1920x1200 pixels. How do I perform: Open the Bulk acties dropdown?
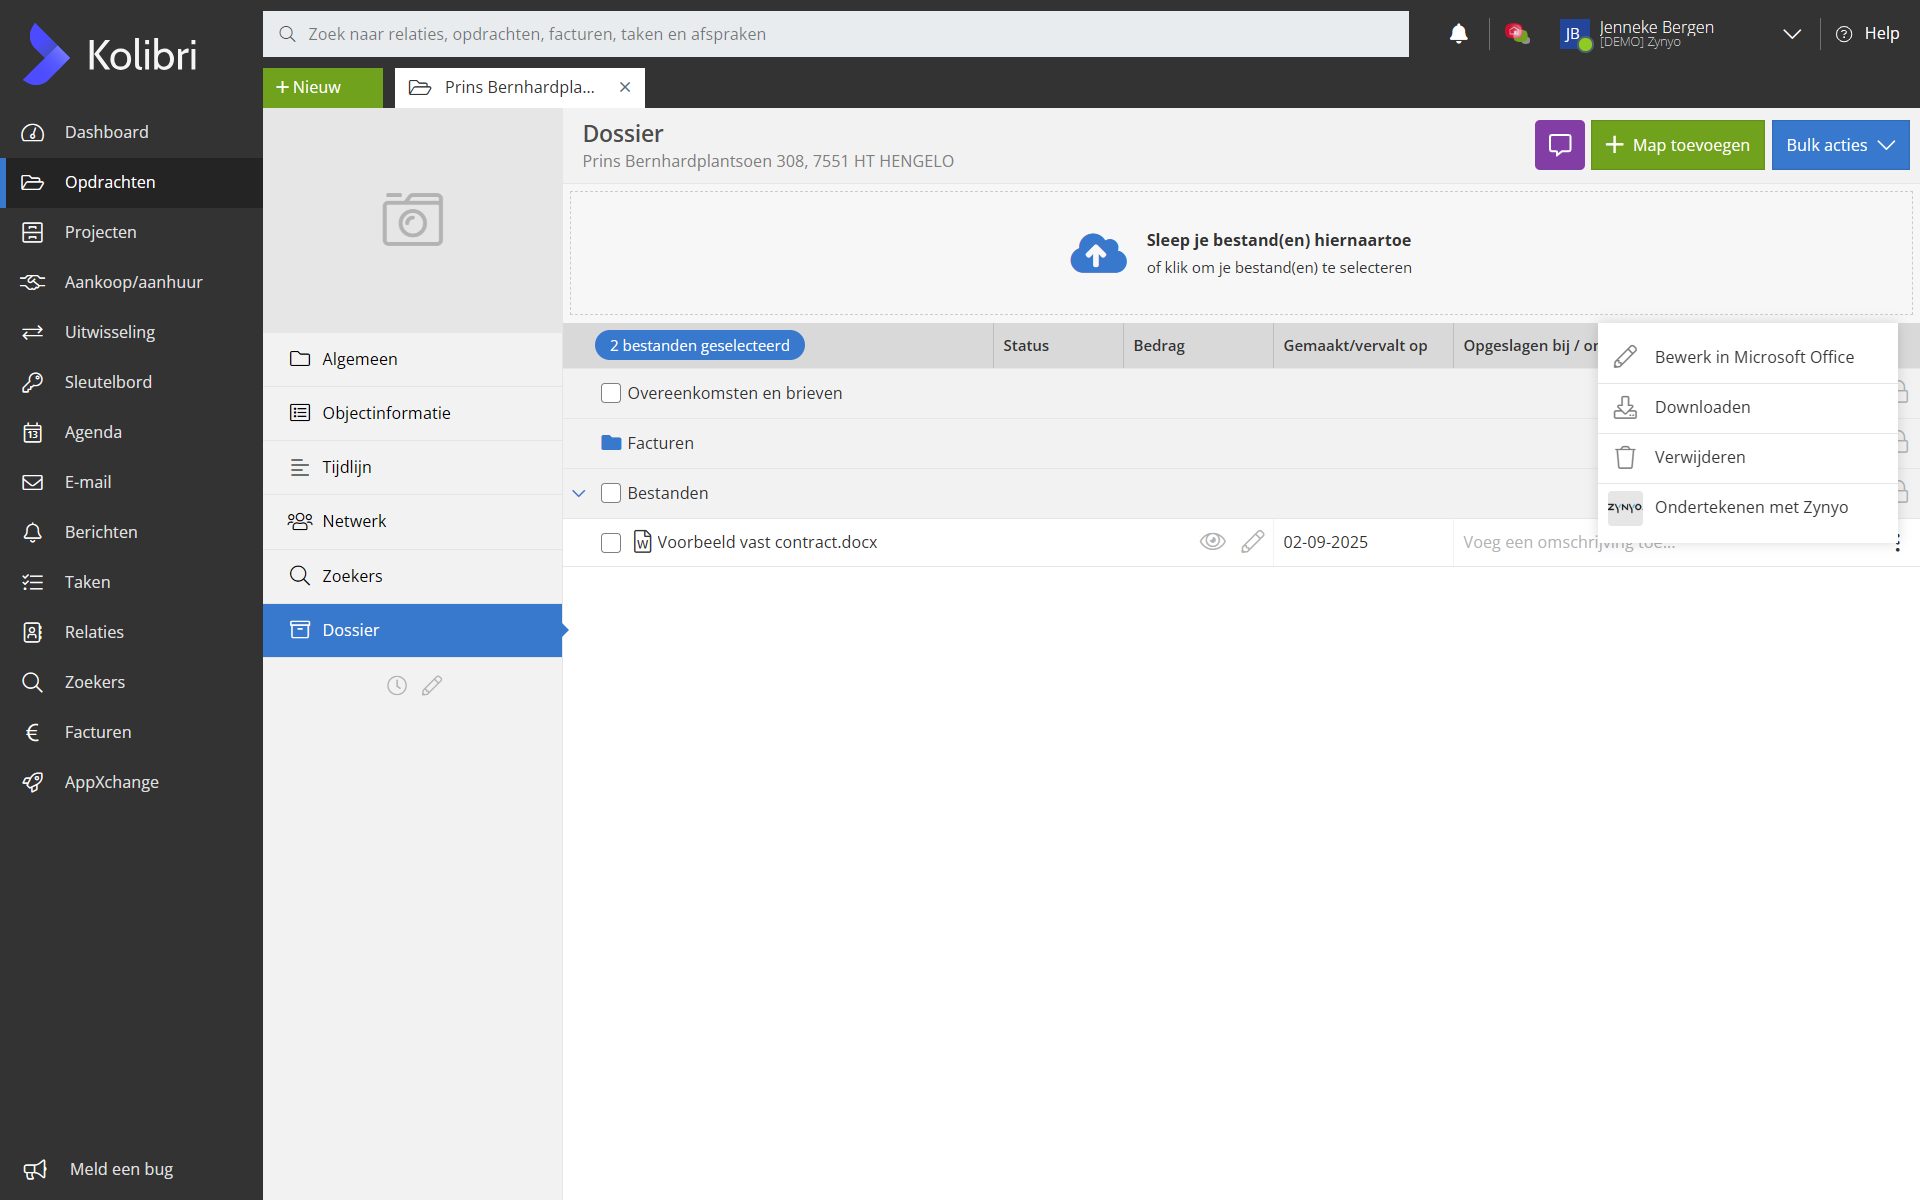click(x=1840, y=145)
